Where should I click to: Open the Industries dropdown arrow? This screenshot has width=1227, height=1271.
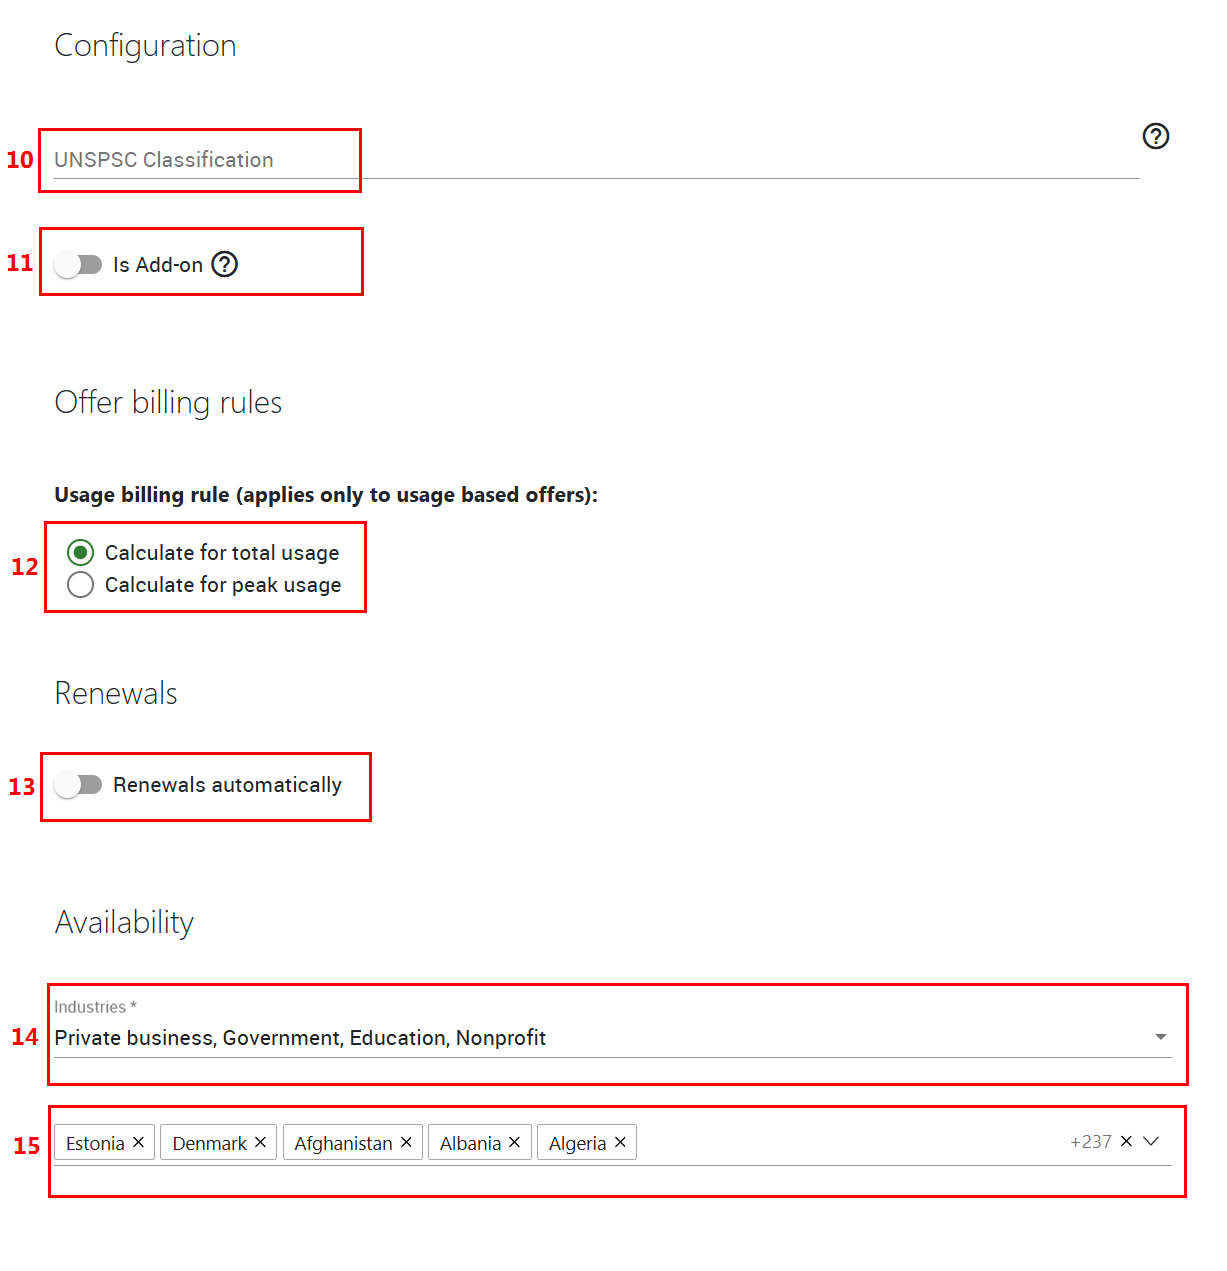coord(1160,1037)
